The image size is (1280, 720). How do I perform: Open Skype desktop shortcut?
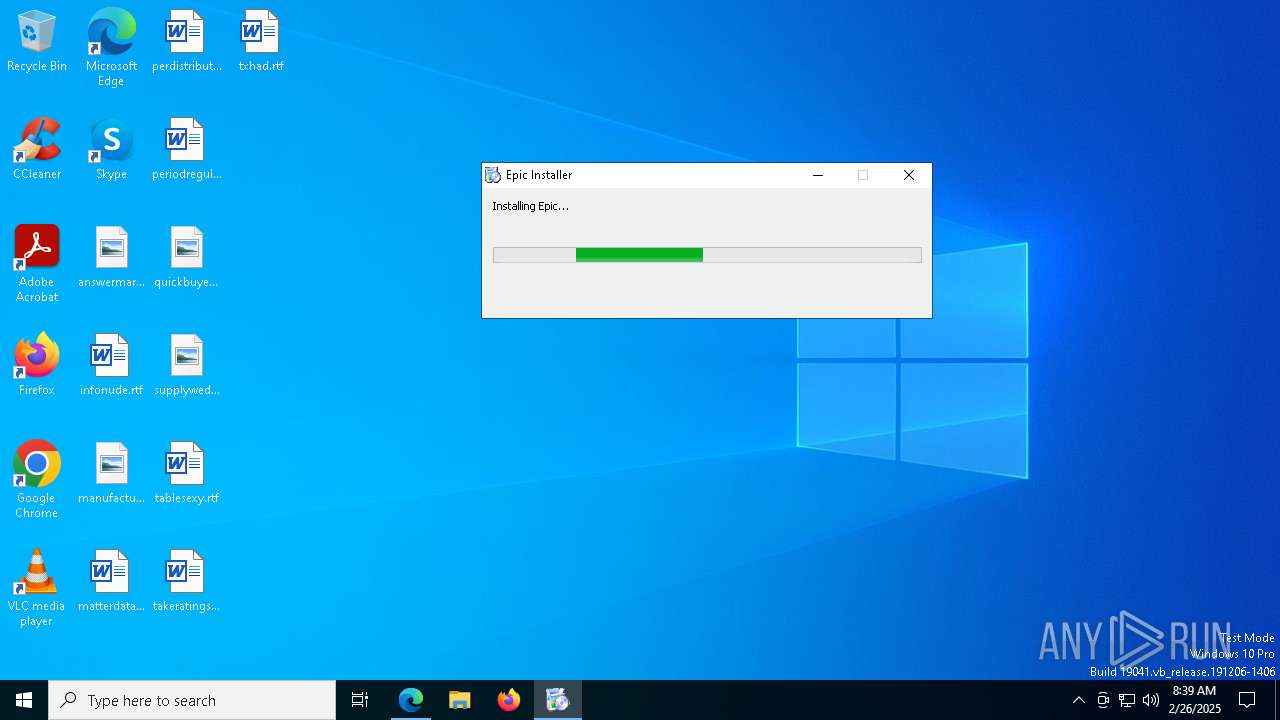pyautogui.click(x=111, y=150)
